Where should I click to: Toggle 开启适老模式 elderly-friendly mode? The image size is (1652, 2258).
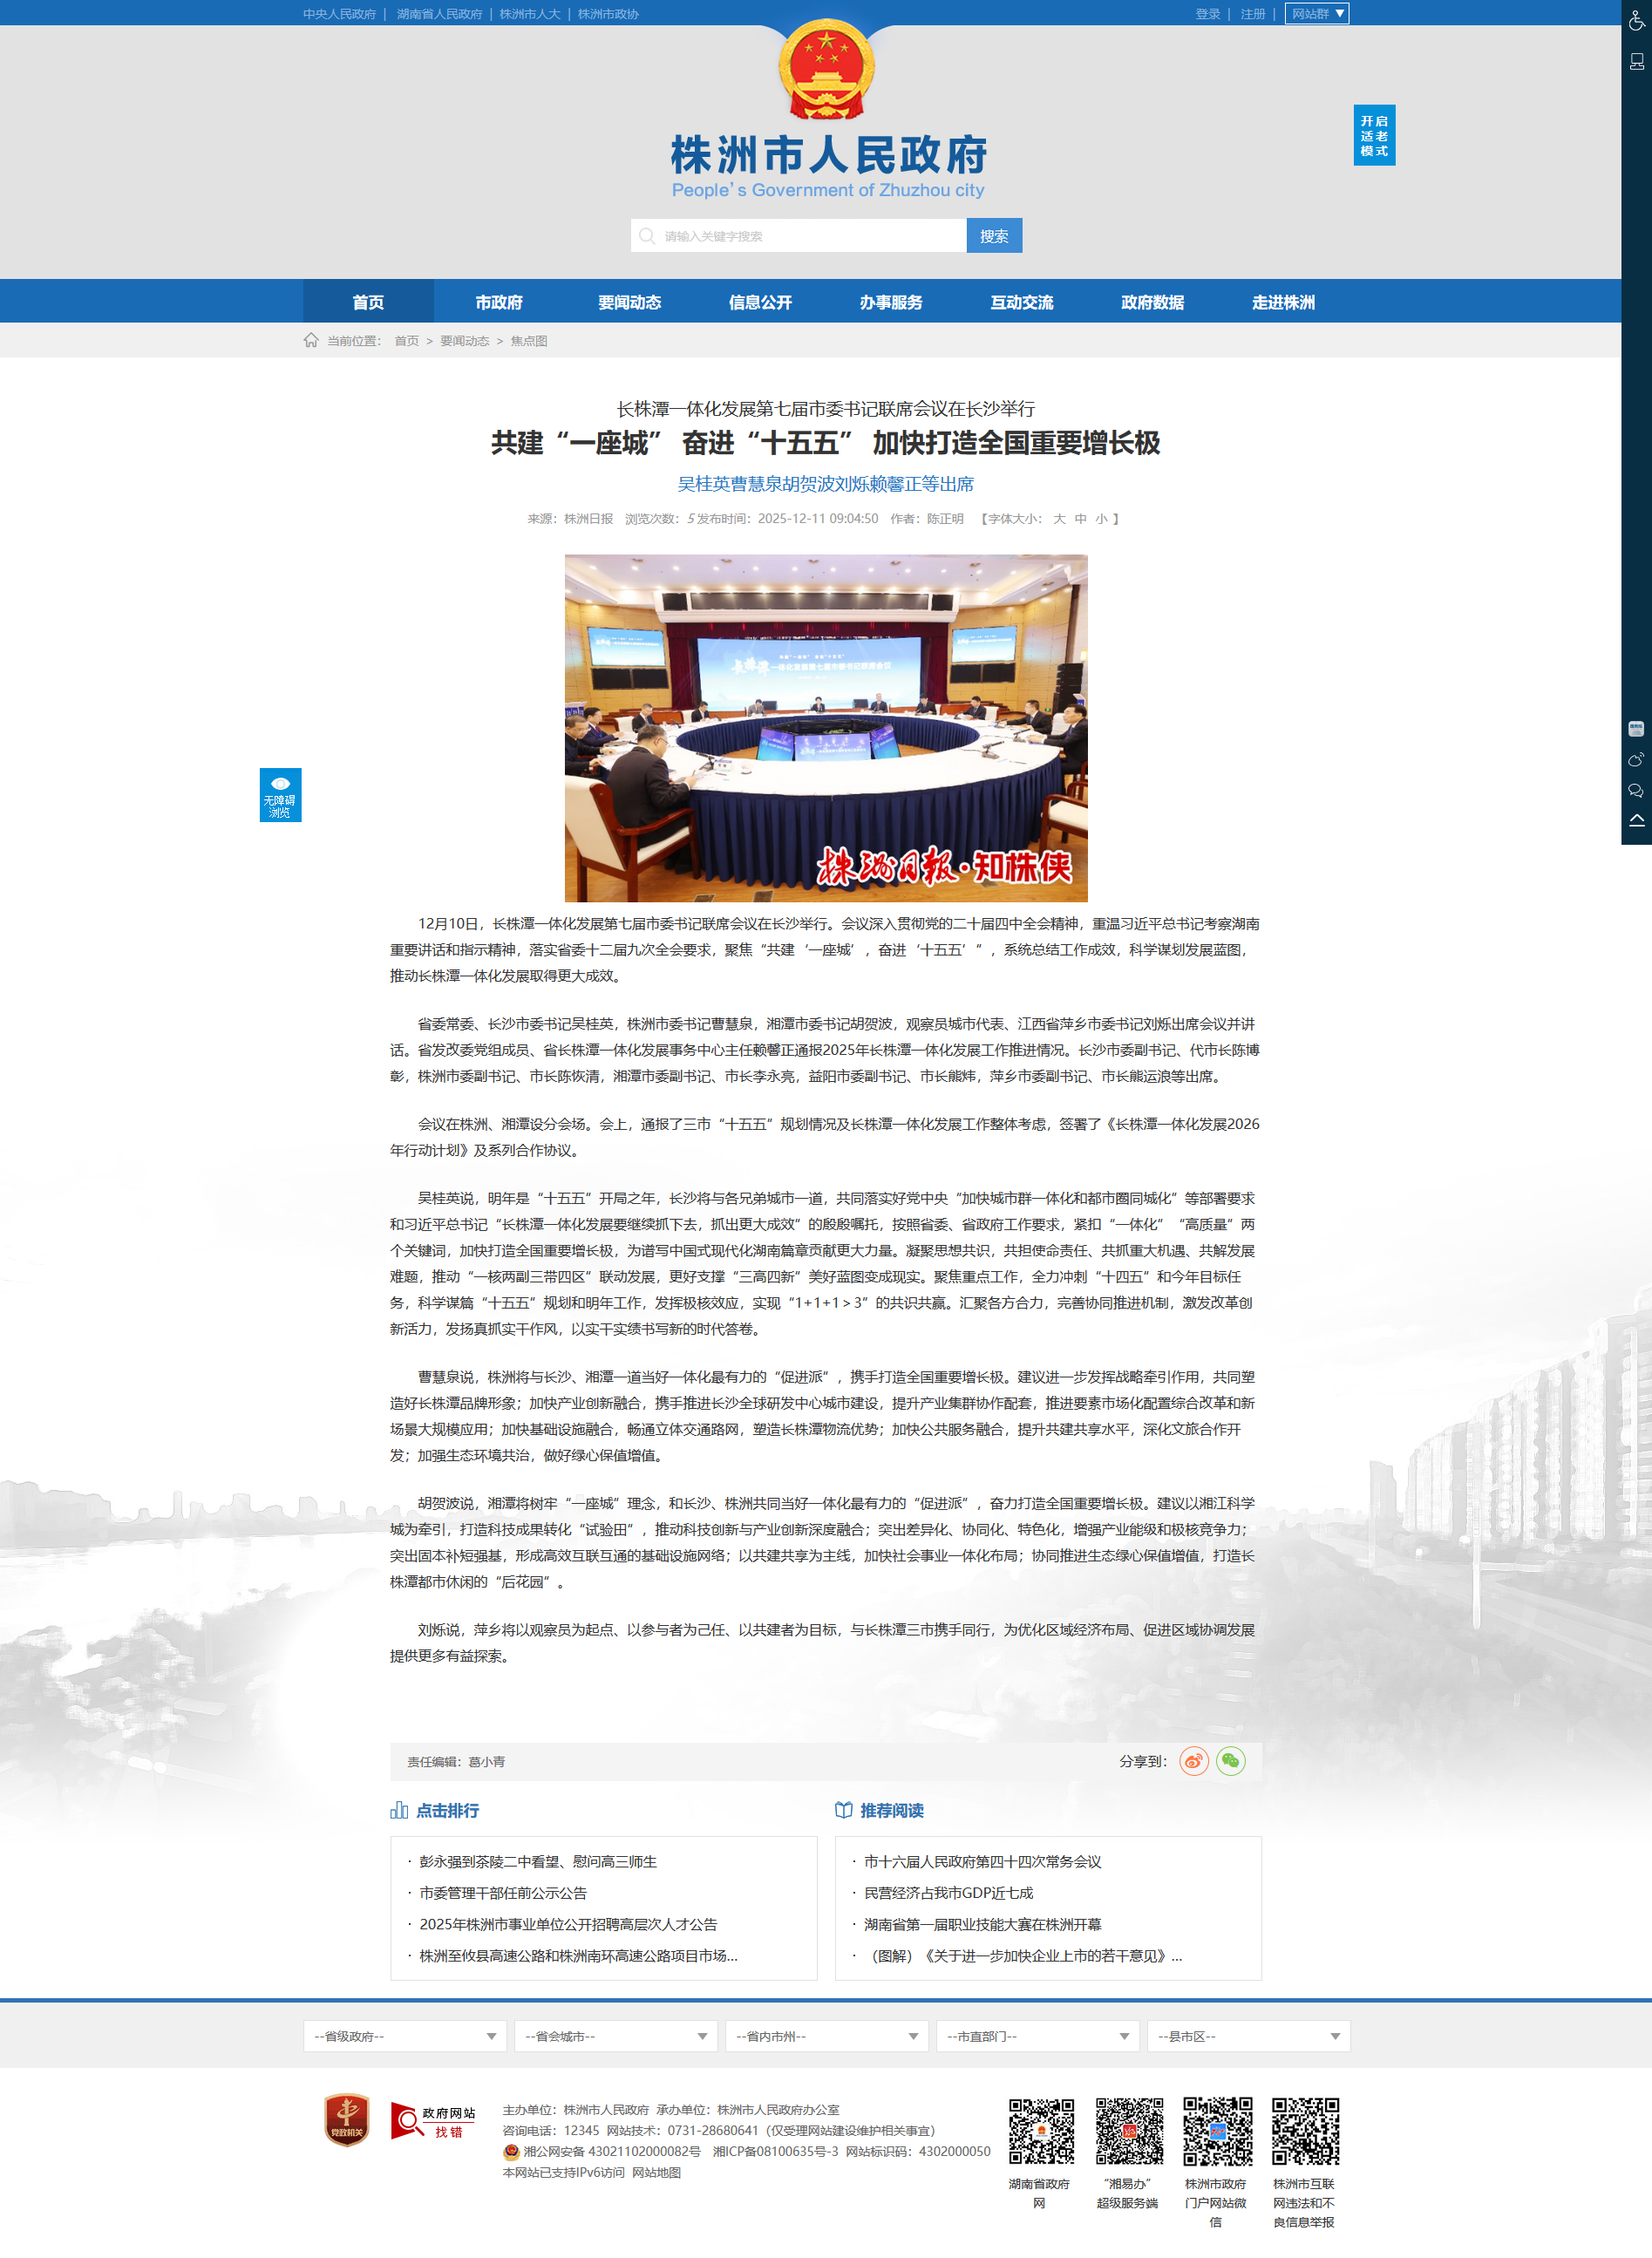(1374, 136)
